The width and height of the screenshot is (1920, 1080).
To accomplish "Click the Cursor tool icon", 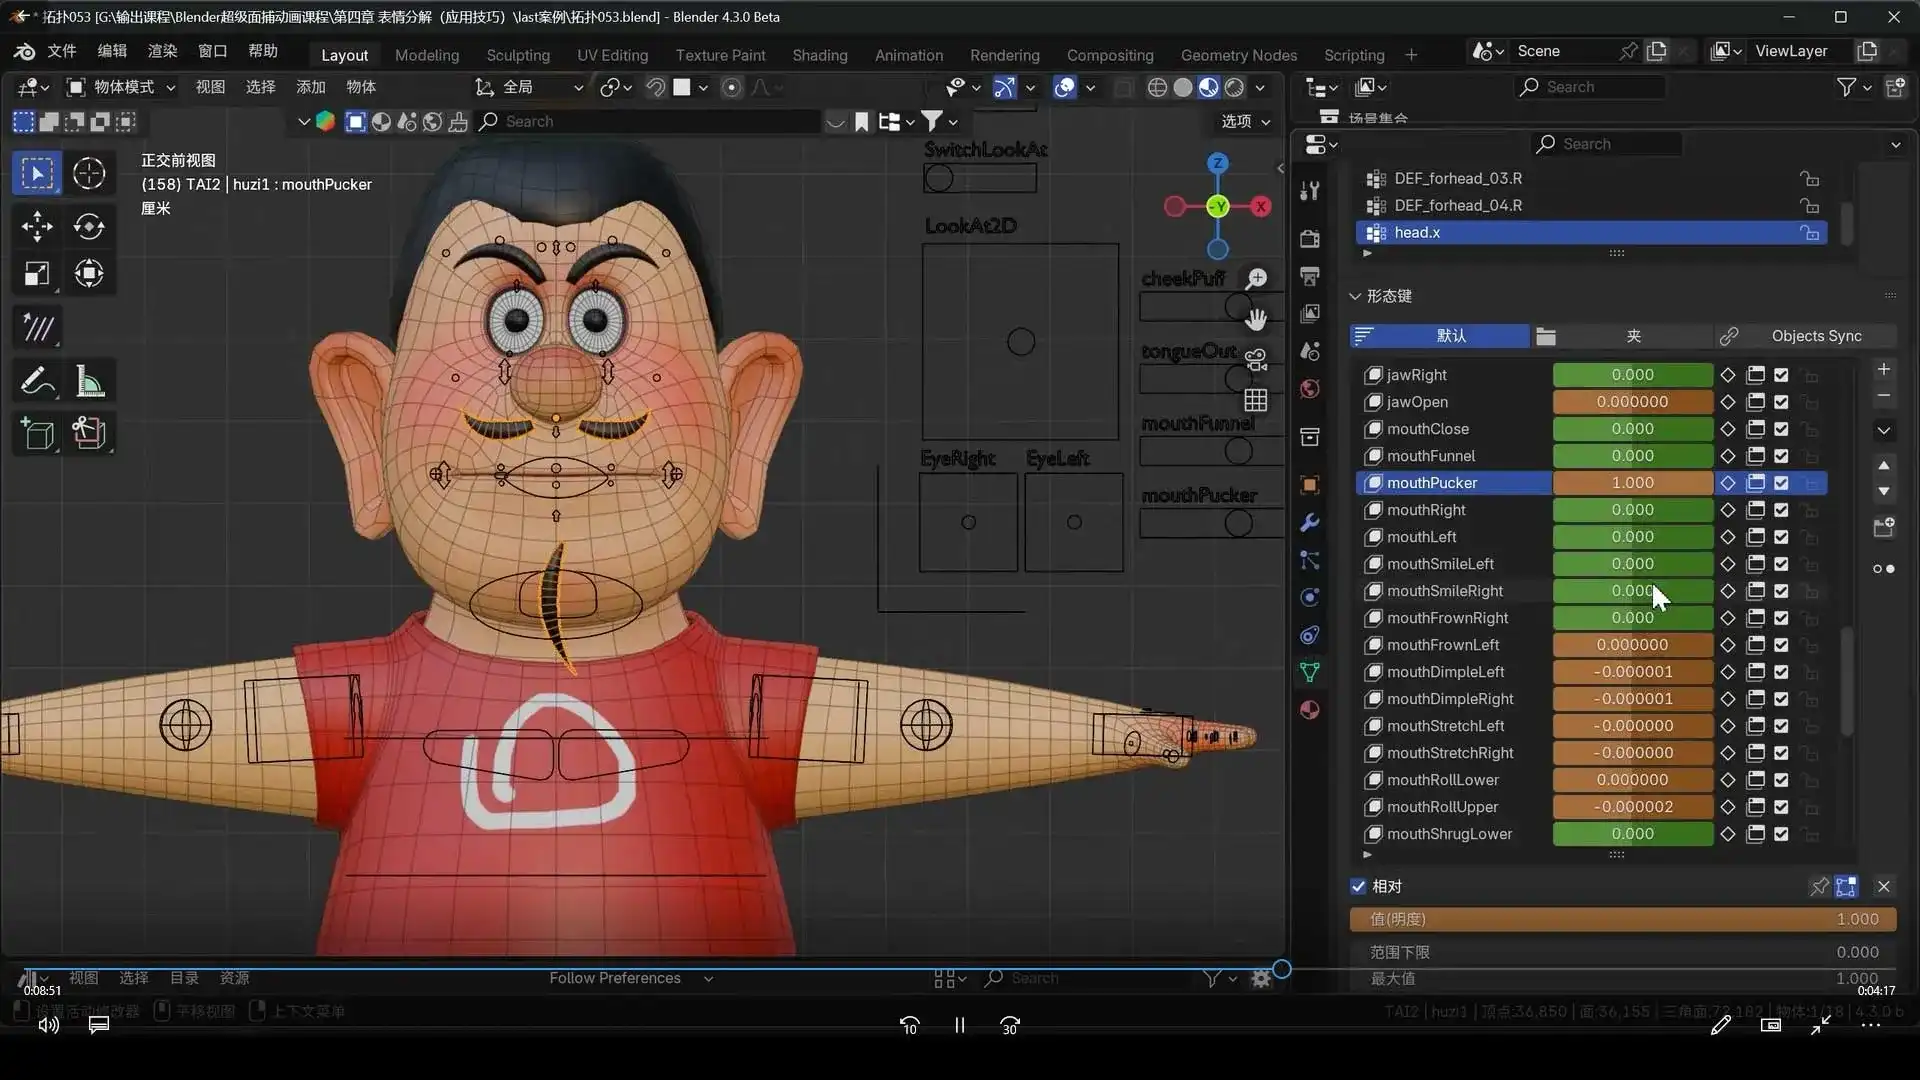I will coord(89,173).
